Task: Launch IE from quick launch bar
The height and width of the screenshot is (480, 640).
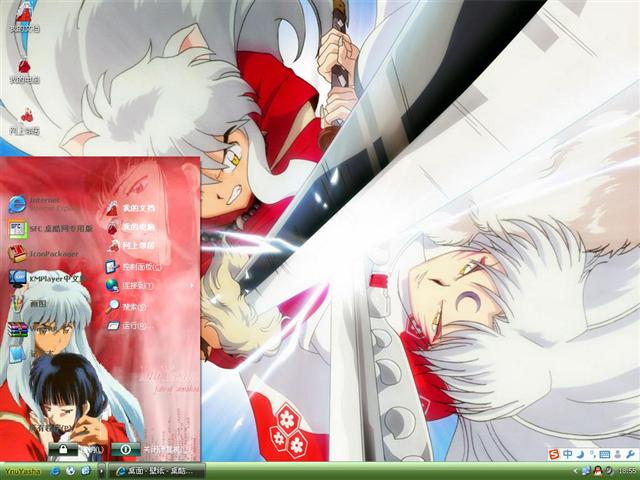Action: (x=55, y=471)
